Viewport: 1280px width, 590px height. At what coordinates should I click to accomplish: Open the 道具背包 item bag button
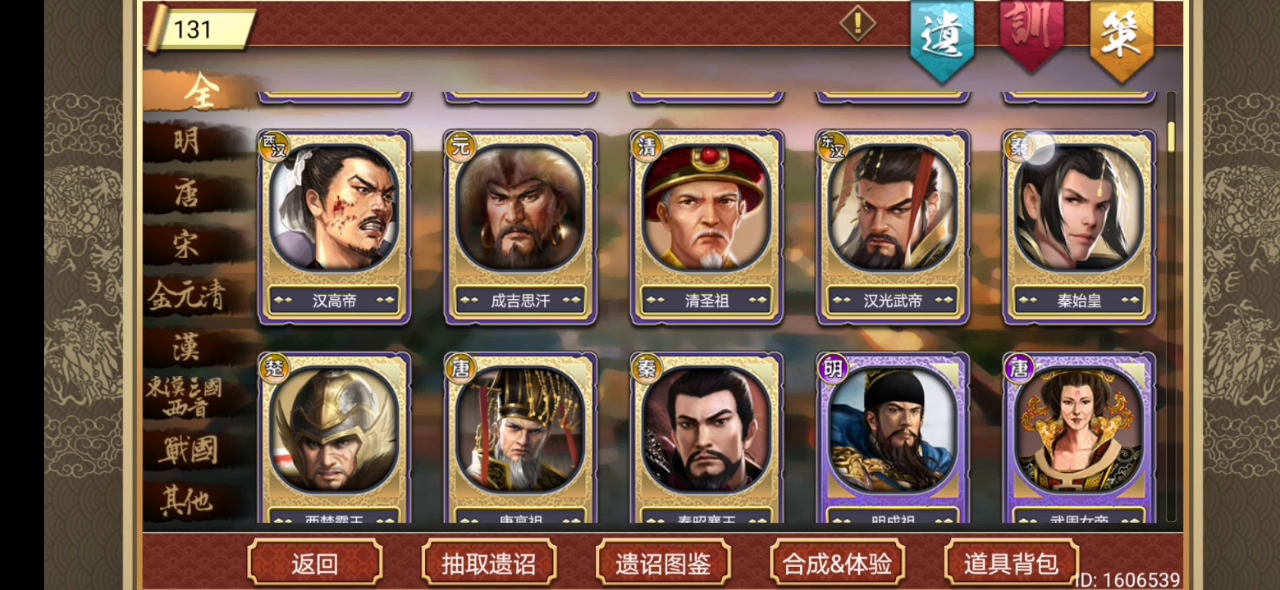[1011, 563]
